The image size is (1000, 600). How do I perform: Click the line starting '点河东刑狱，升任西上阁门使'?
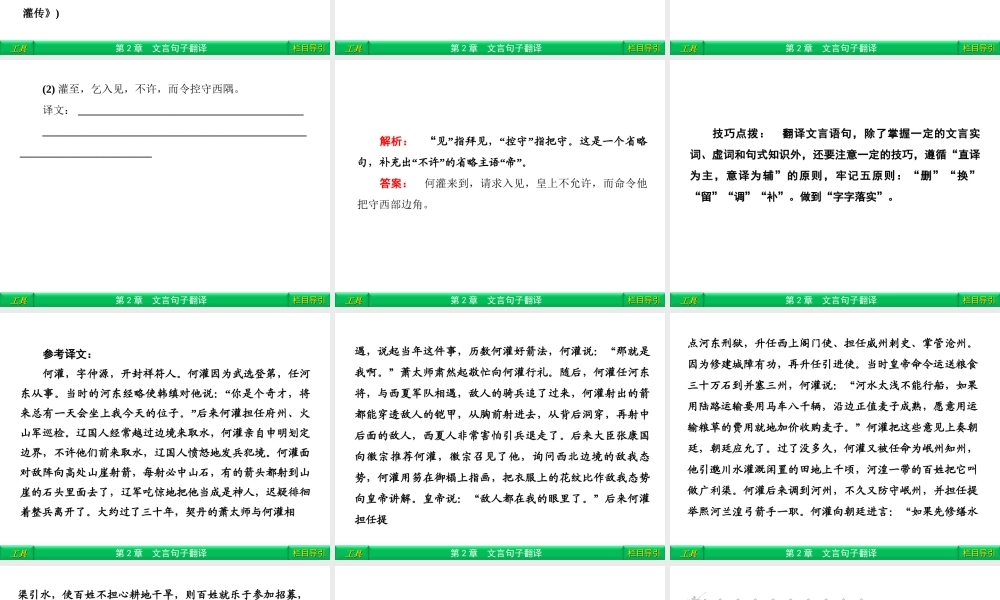832,344
